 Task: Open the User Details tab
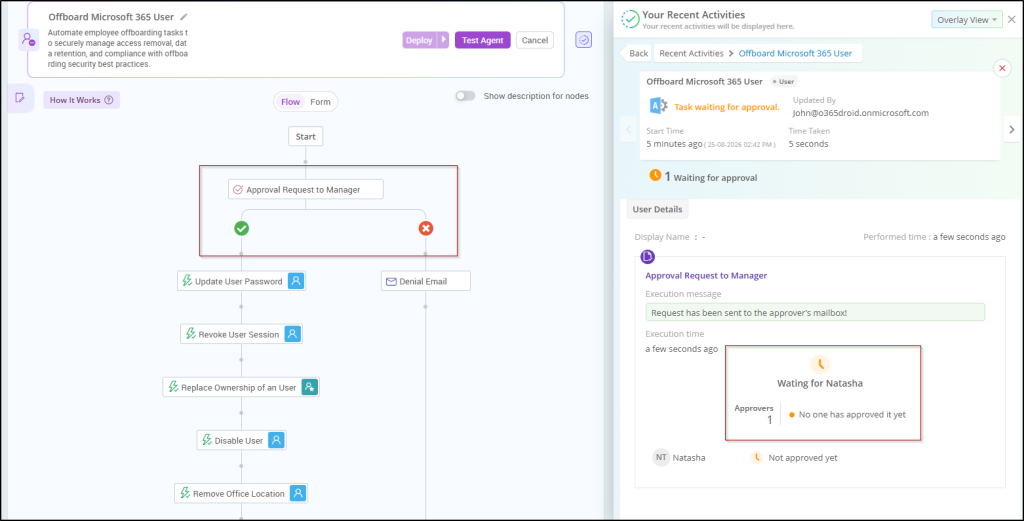click(658, 210)
